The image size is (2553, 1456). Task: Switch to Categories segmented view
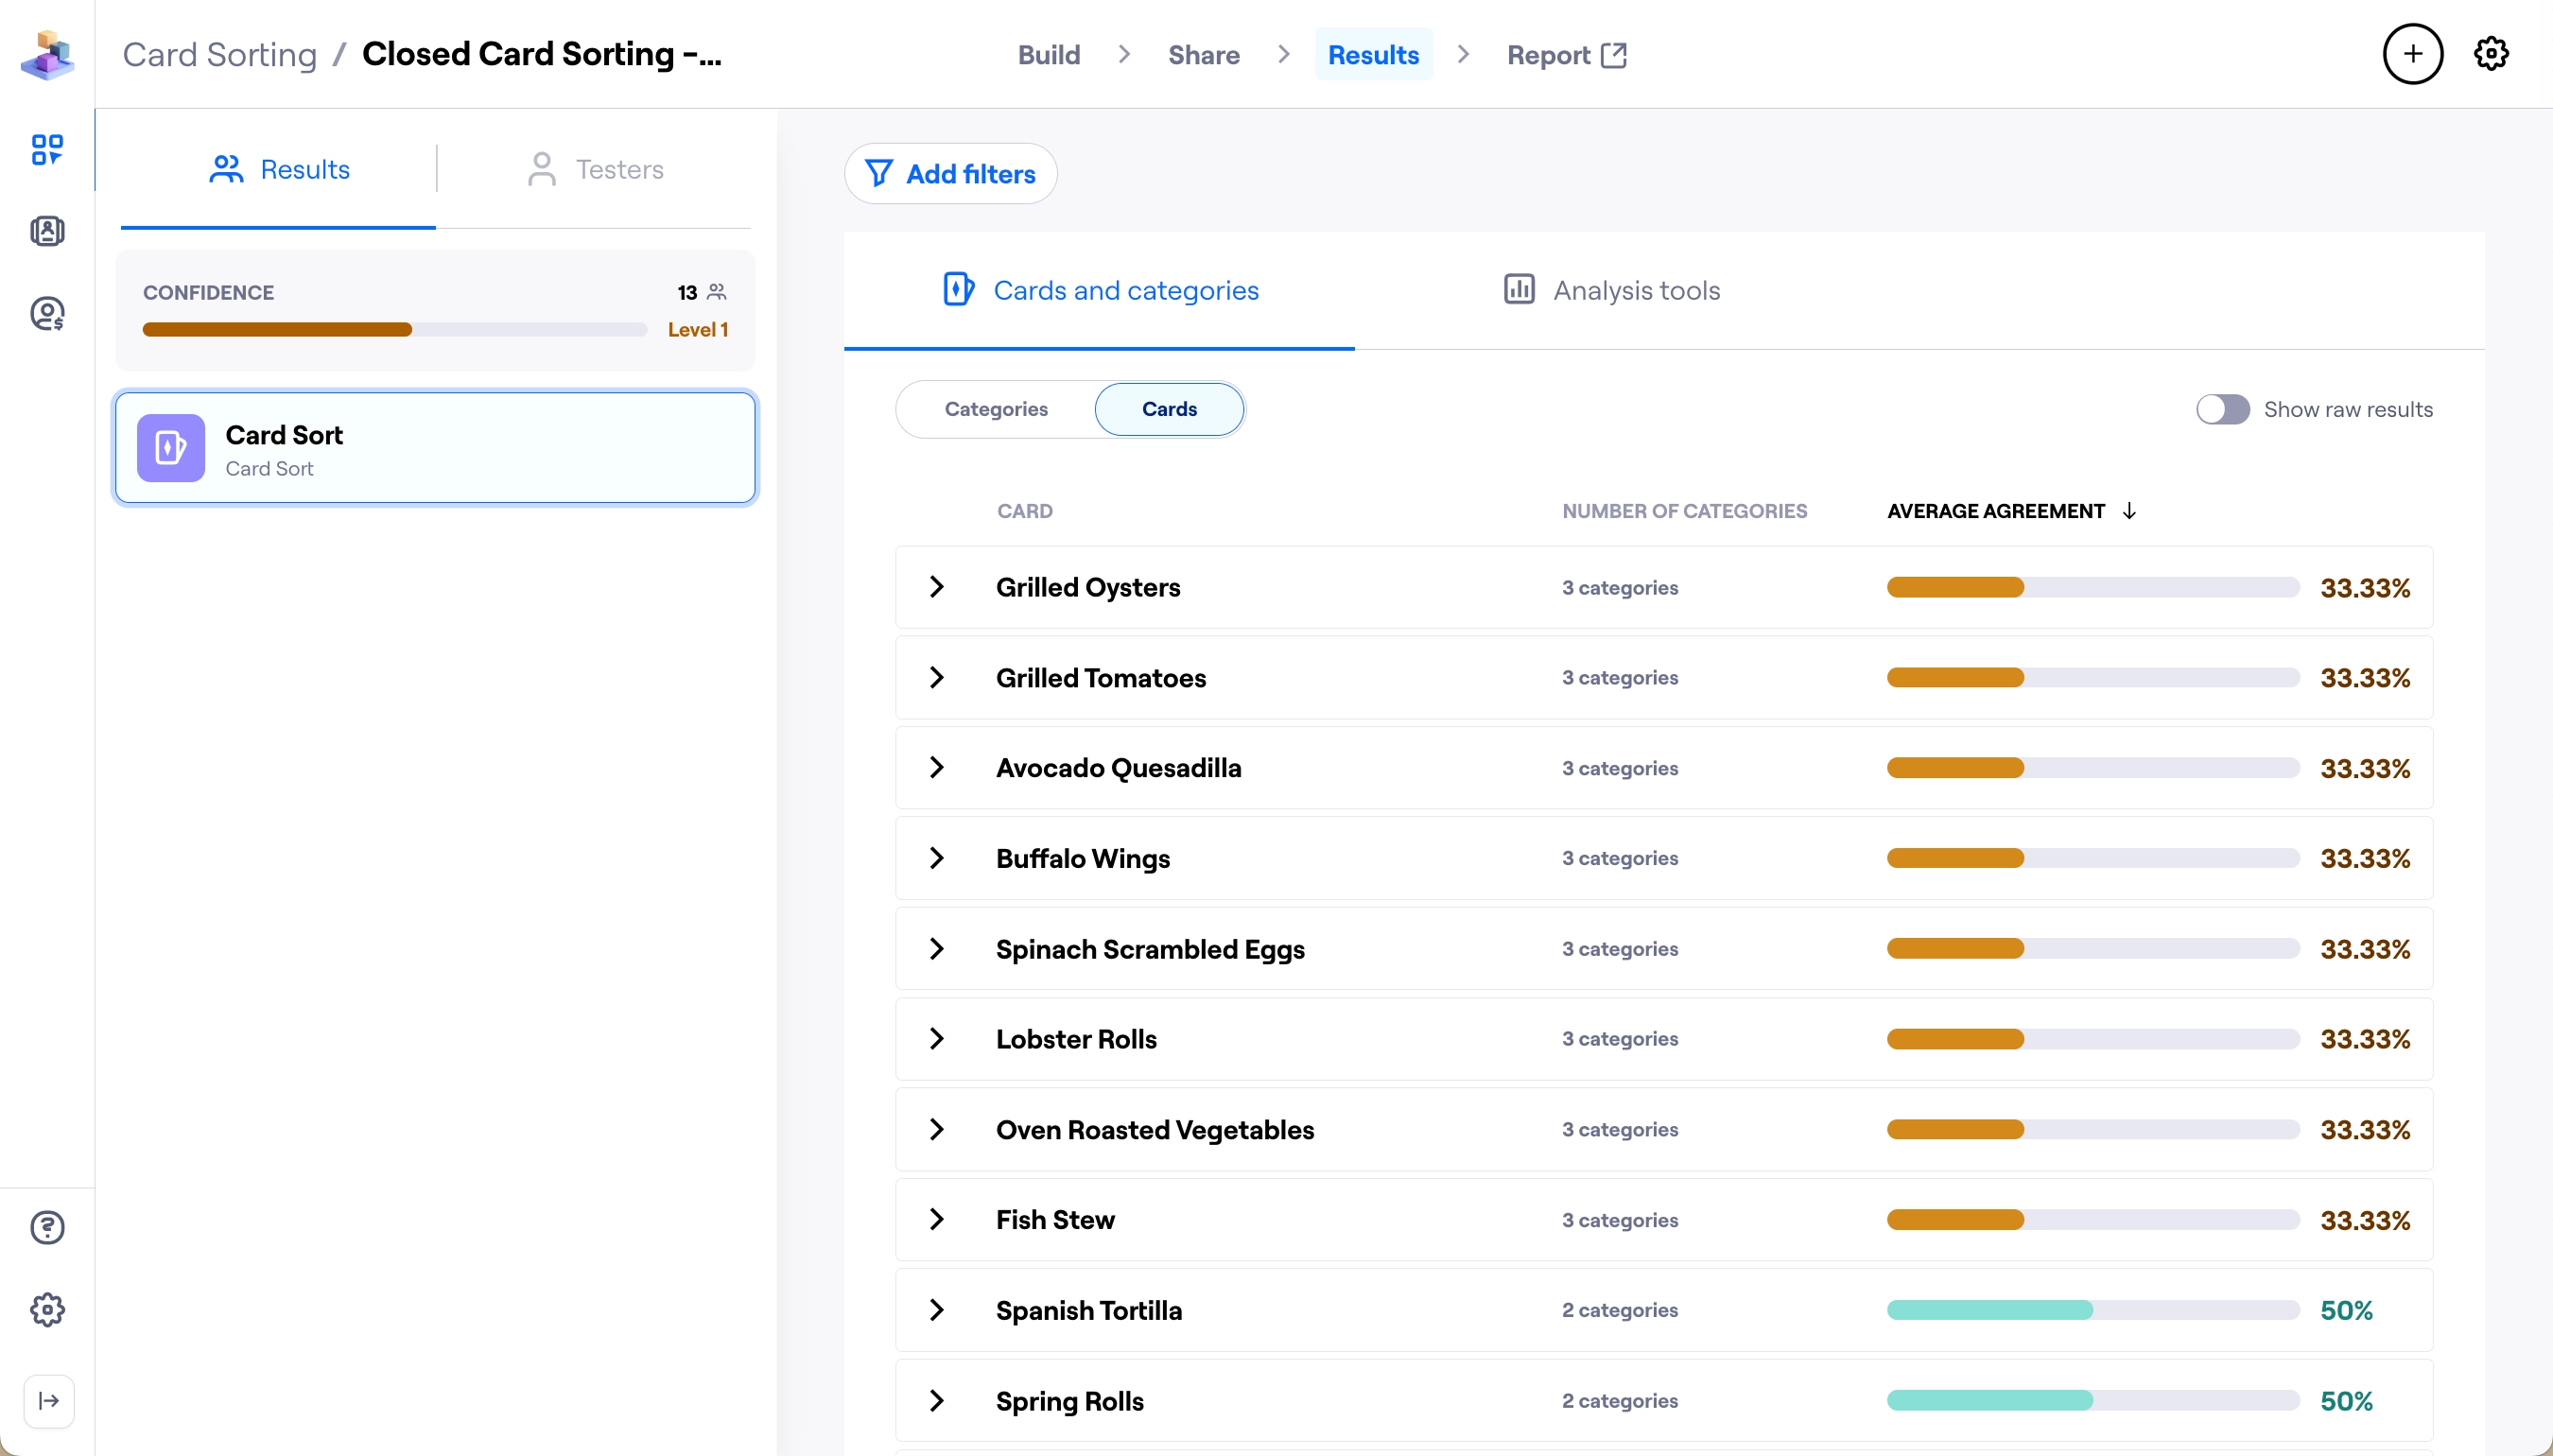coord(996,409)
